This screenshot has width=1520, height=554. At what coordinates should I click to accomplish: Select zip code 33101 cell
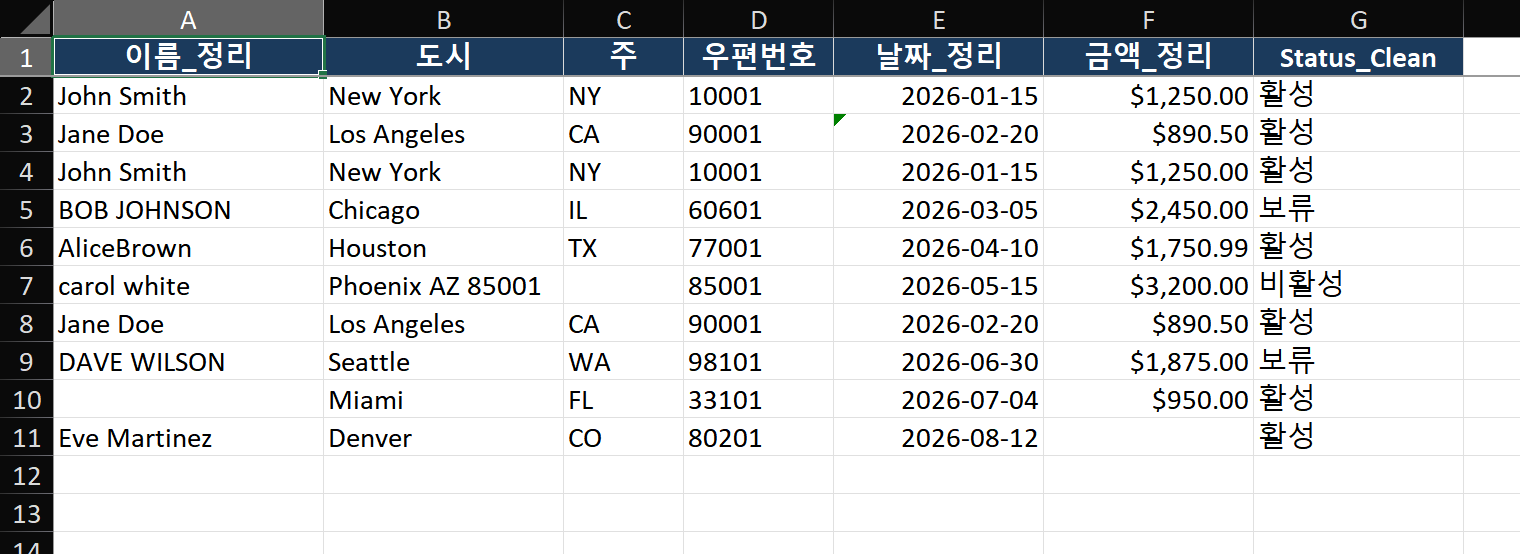click(x=759, y=399)
